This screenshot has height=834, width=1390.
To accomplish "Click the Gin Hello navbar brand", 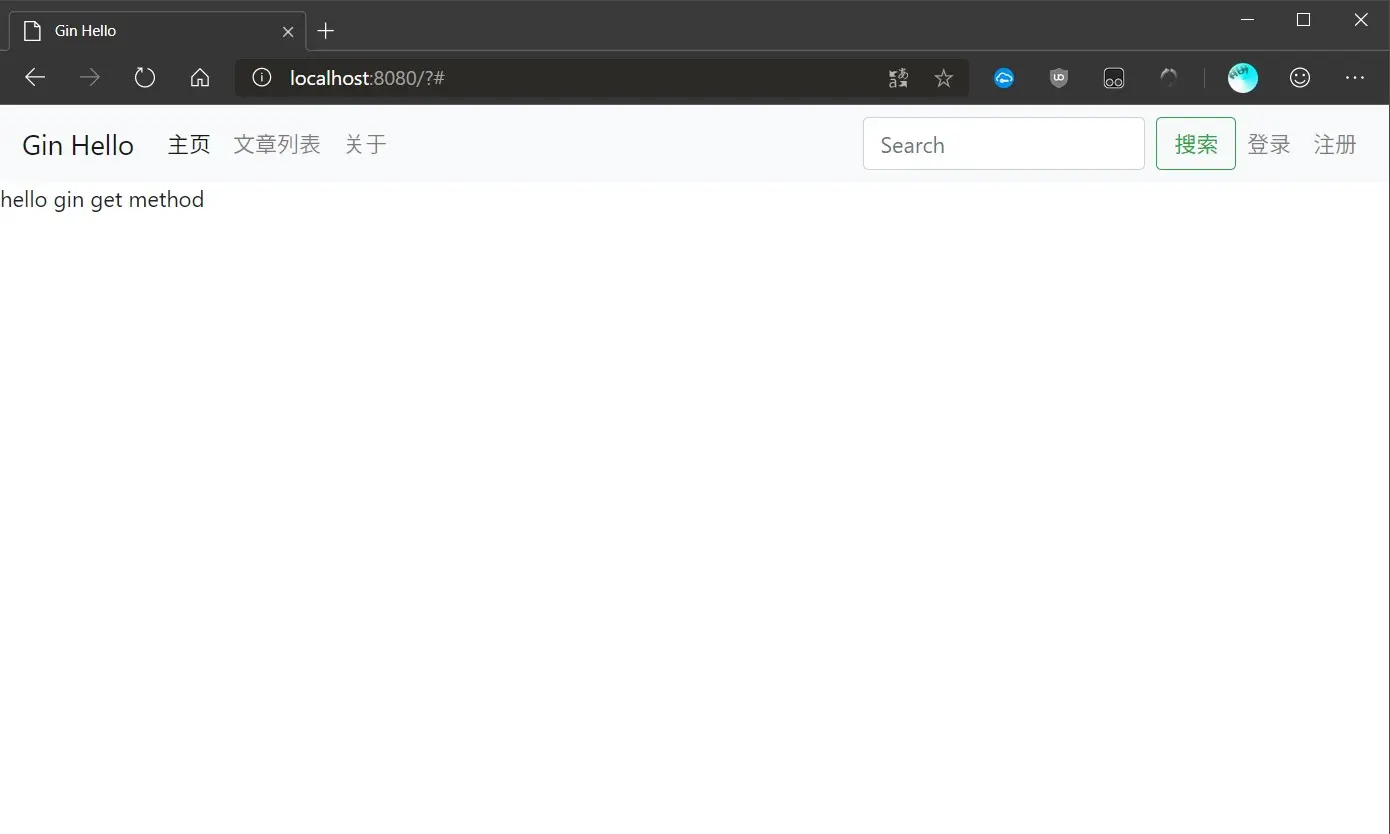I will pyautogui.click(x=78, y=145).
